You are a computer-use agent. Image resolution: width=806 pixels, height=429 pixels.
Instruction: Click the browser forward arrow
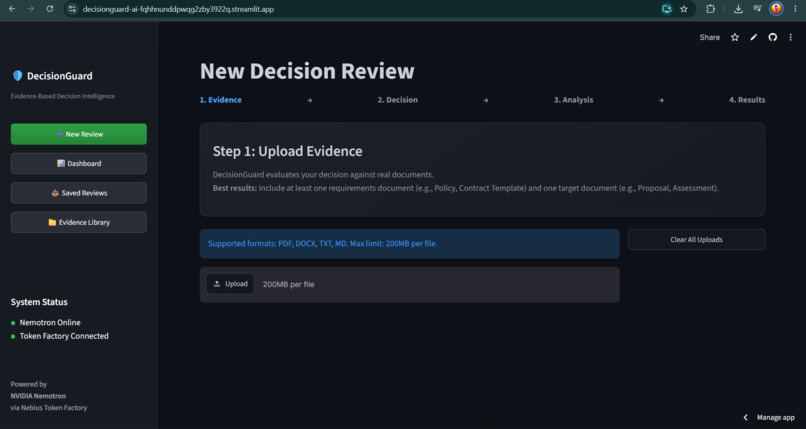[x=31, y=9]
